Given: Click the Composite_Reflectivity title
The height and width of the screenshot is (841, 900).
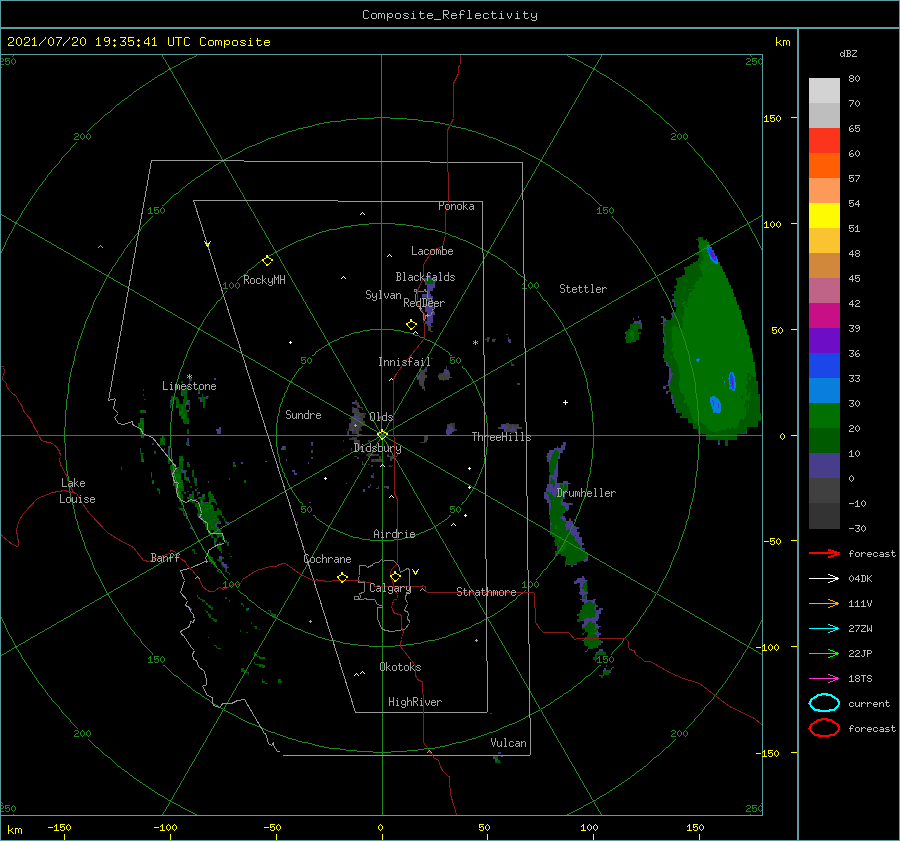Looking at the screenshot, I should pyautogui.click(x=450, y=15).
